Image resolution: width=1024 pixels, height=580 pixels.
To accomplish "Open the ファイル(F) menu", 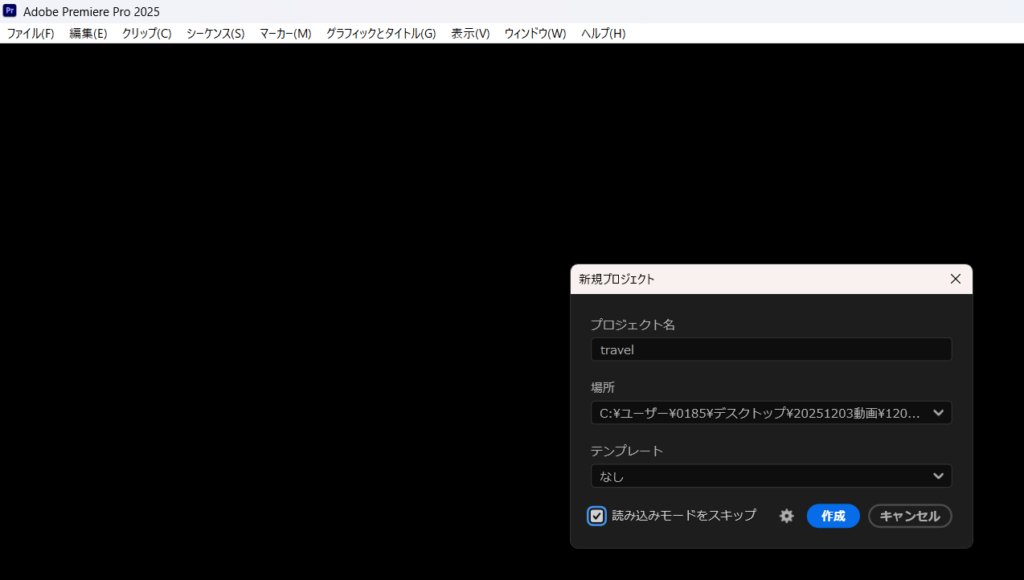I will coord(30,33).
